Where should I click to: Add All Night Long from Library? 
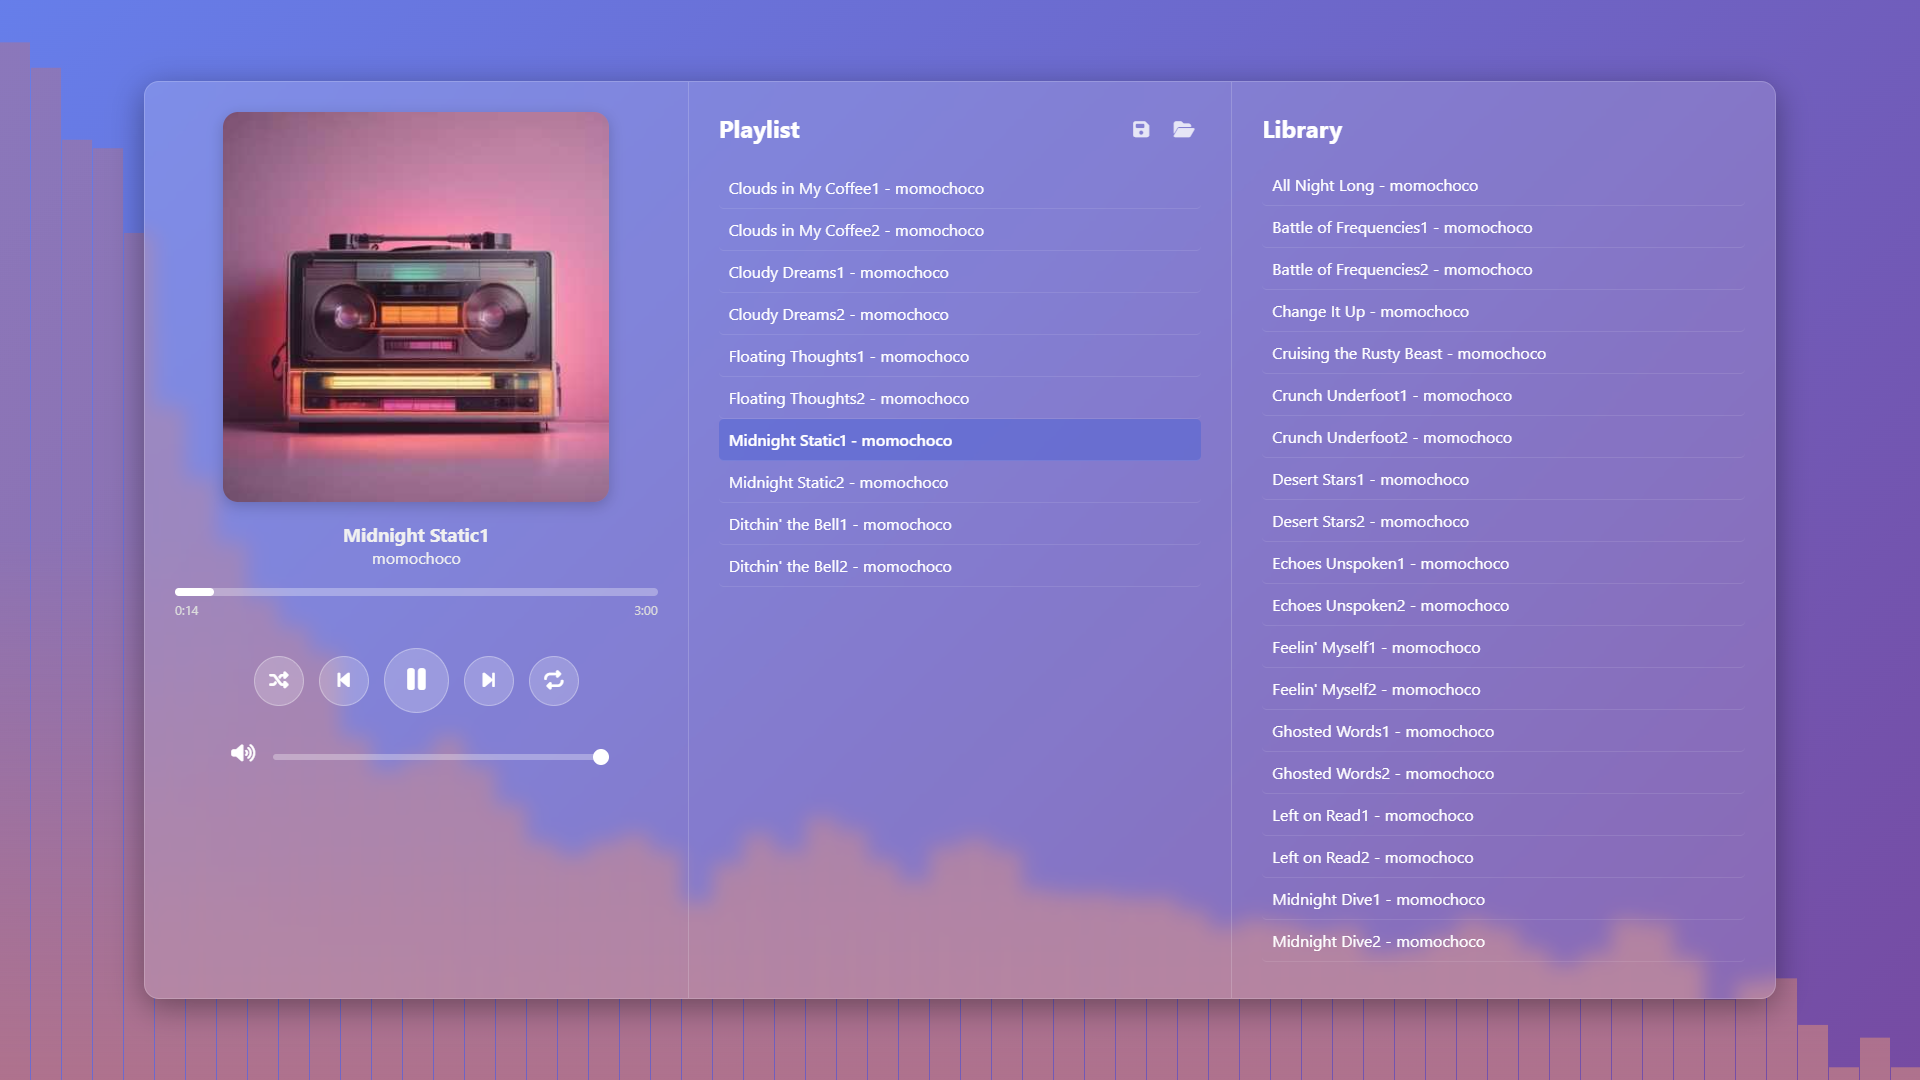click(x=1374, y=186)
